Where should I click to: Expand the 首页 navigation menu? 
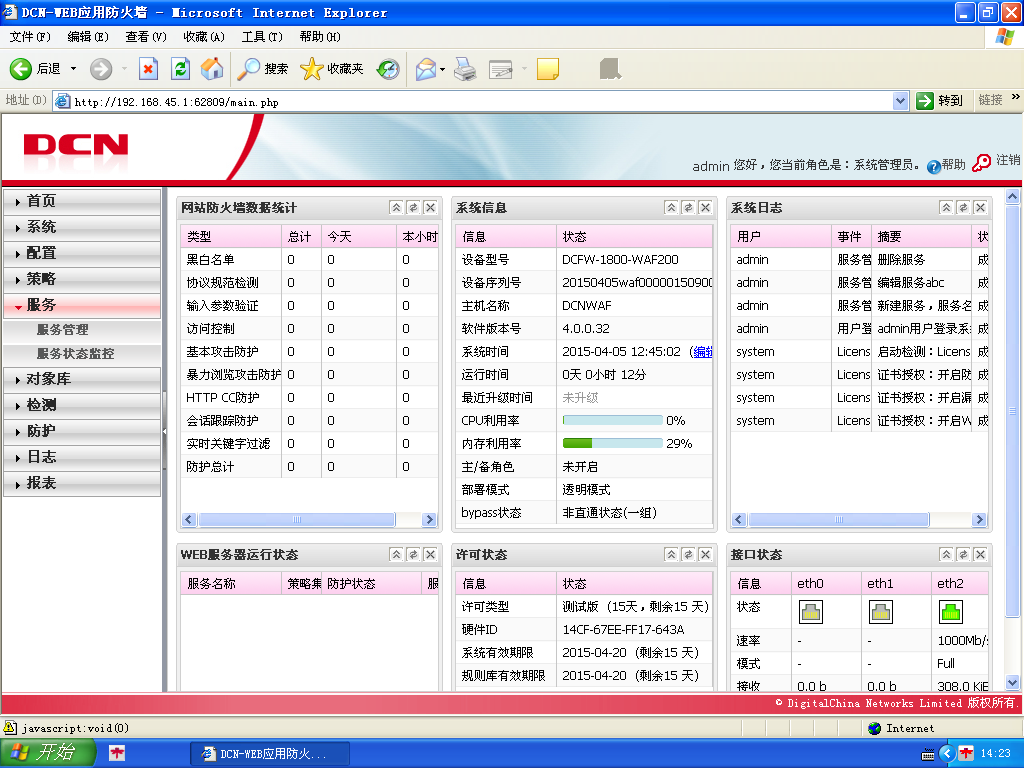[x=82, y=201]
